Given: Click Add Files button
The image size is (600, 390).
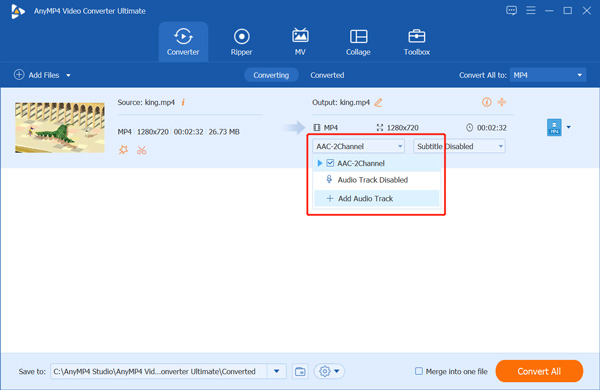Looking at the screenshot, I should click(37, 75).
